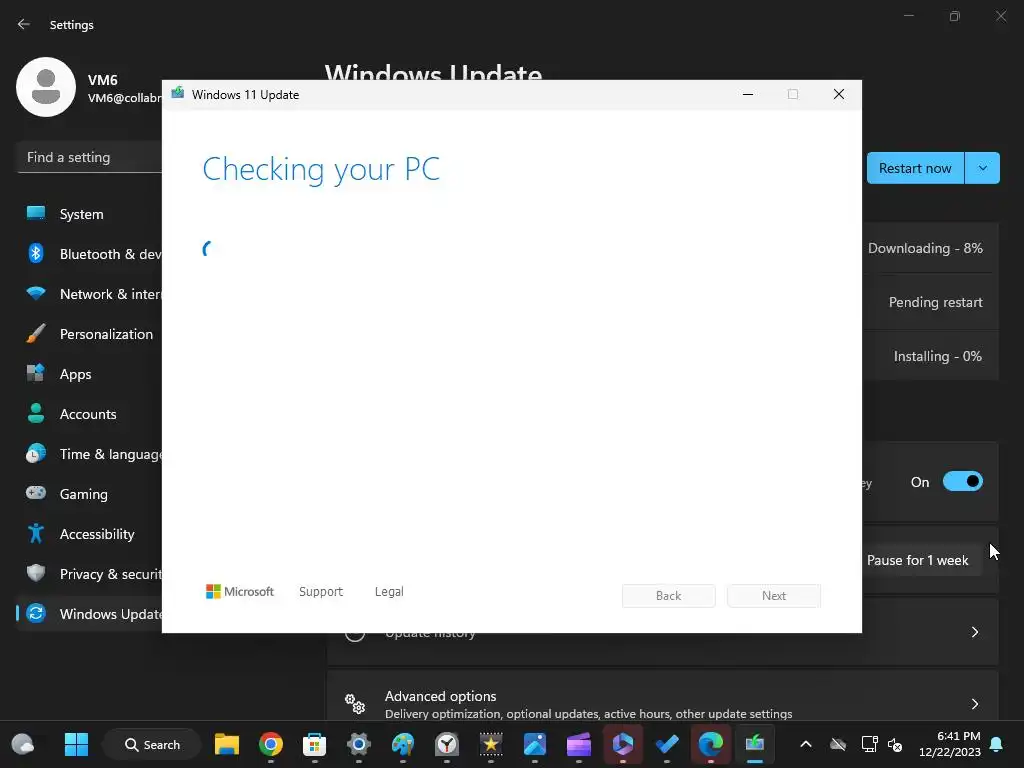
Task: Open Microsoft Store from the taskbar
Action: [x=314, y=744]
